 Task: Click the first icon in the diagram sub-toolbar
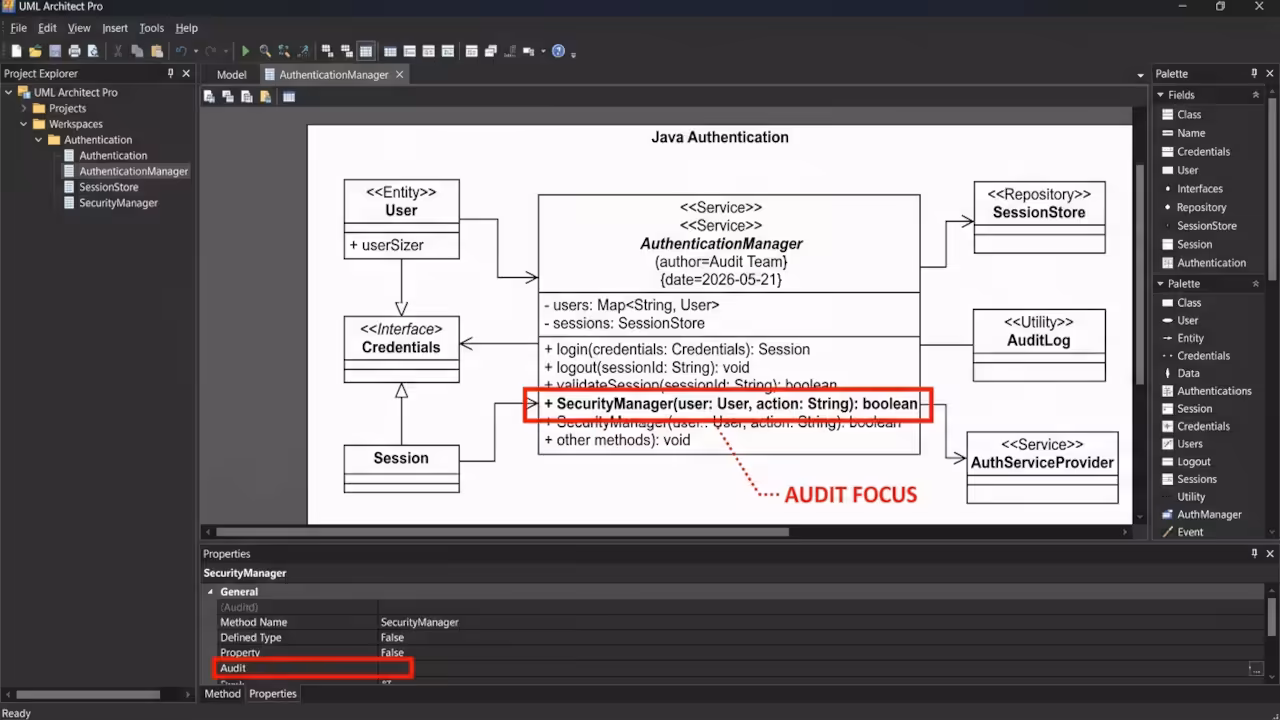coord(210,97)
